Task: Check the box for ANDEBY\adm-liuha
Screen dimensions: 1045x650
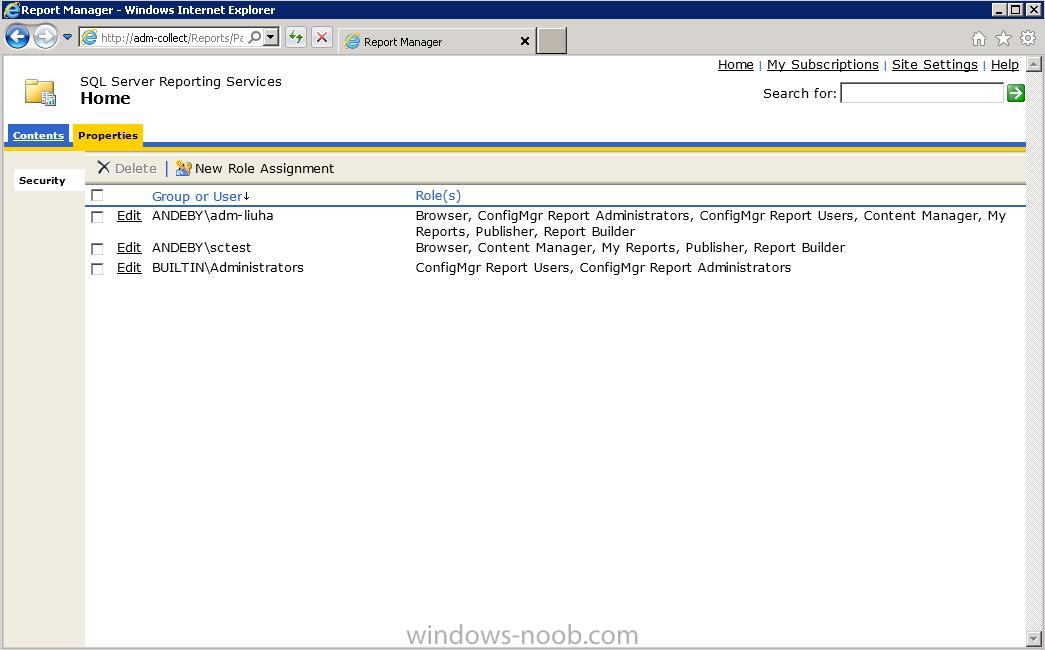Action: [97, 217]
